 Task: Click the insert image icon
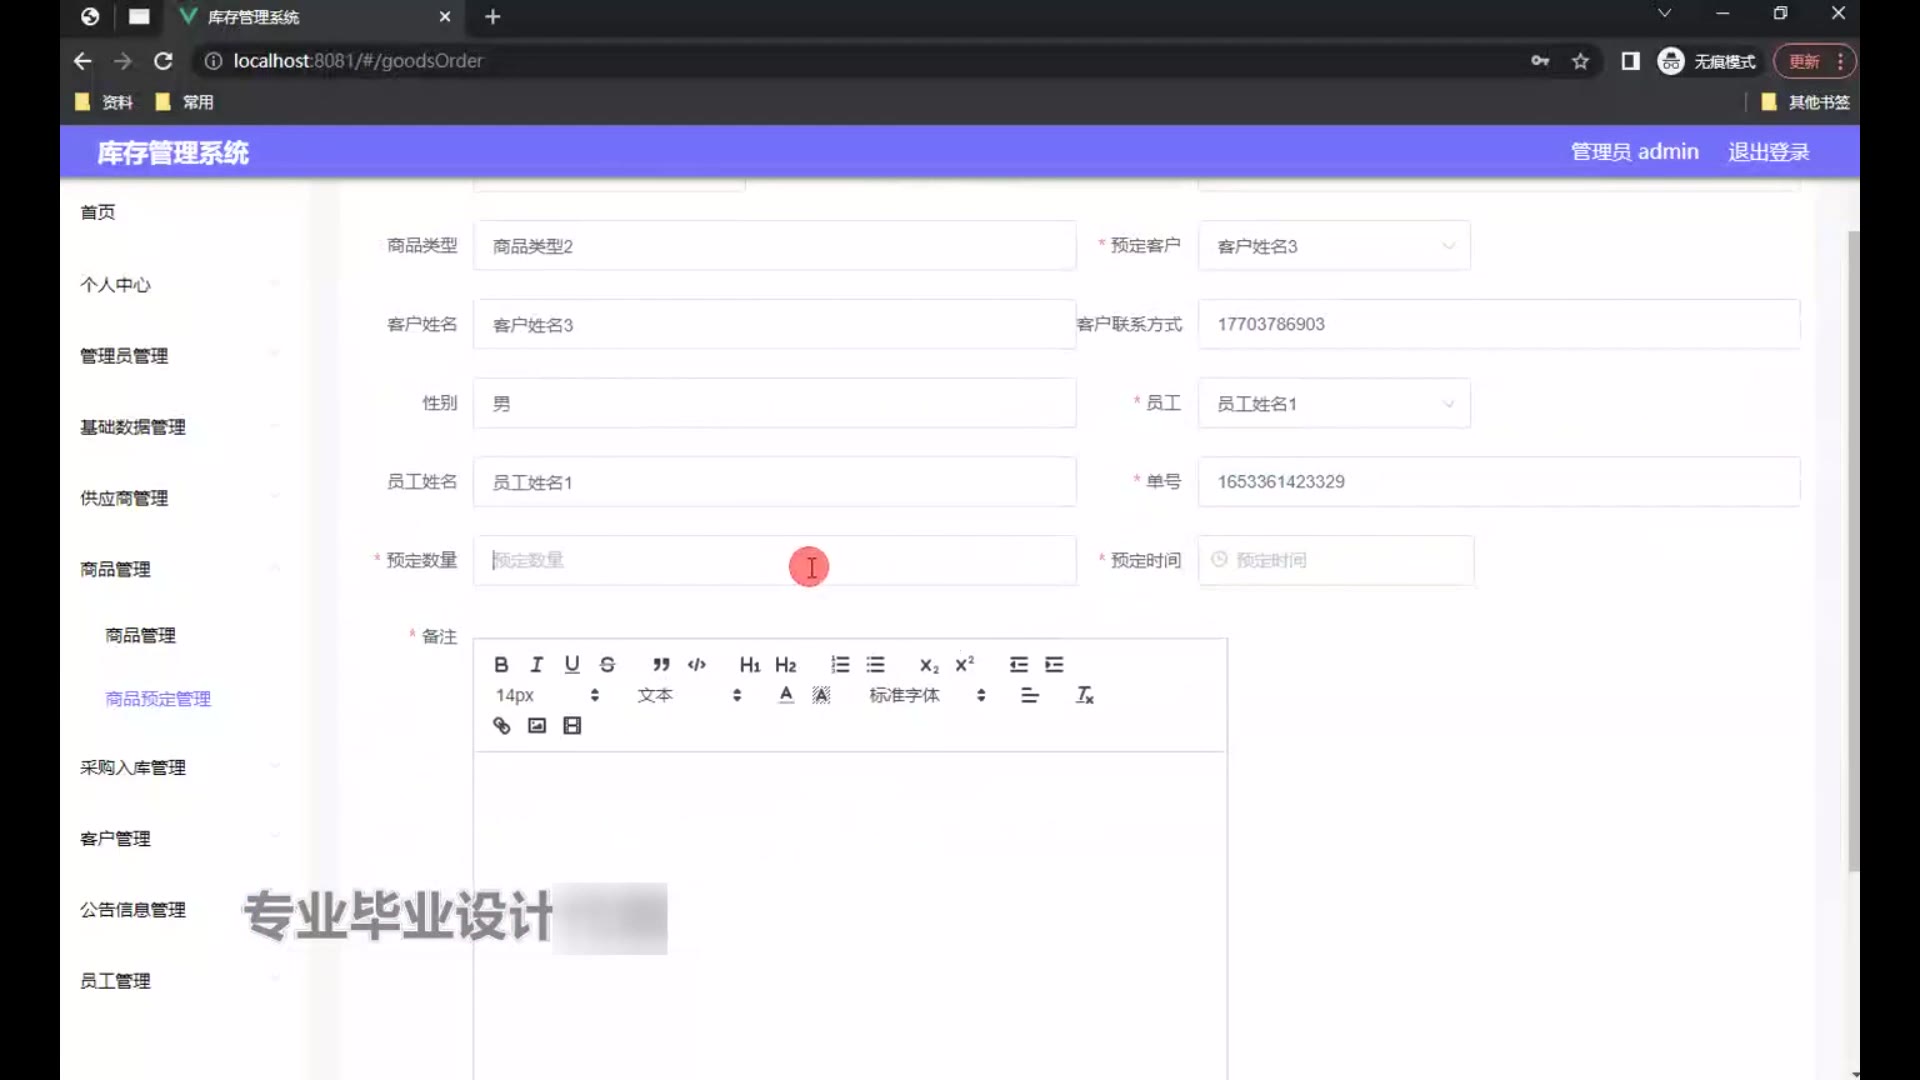(537, 726)
